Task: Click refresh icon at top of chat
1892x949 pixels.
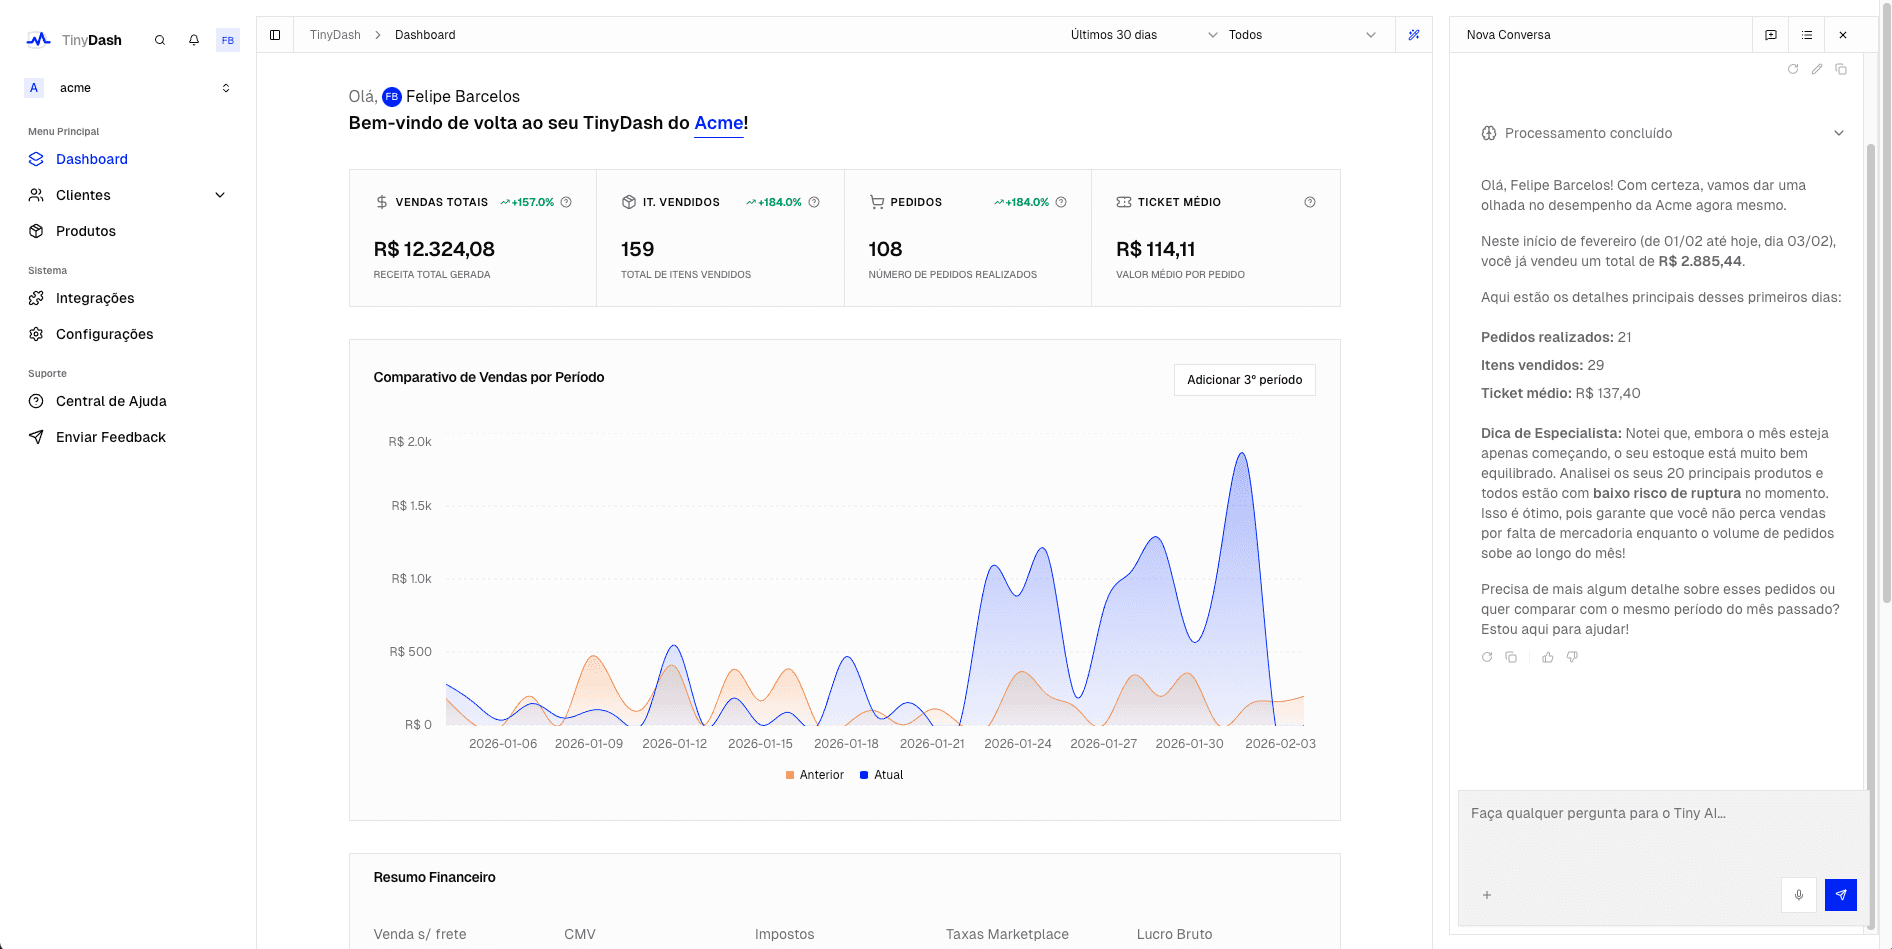Action: pos(1793,69)
